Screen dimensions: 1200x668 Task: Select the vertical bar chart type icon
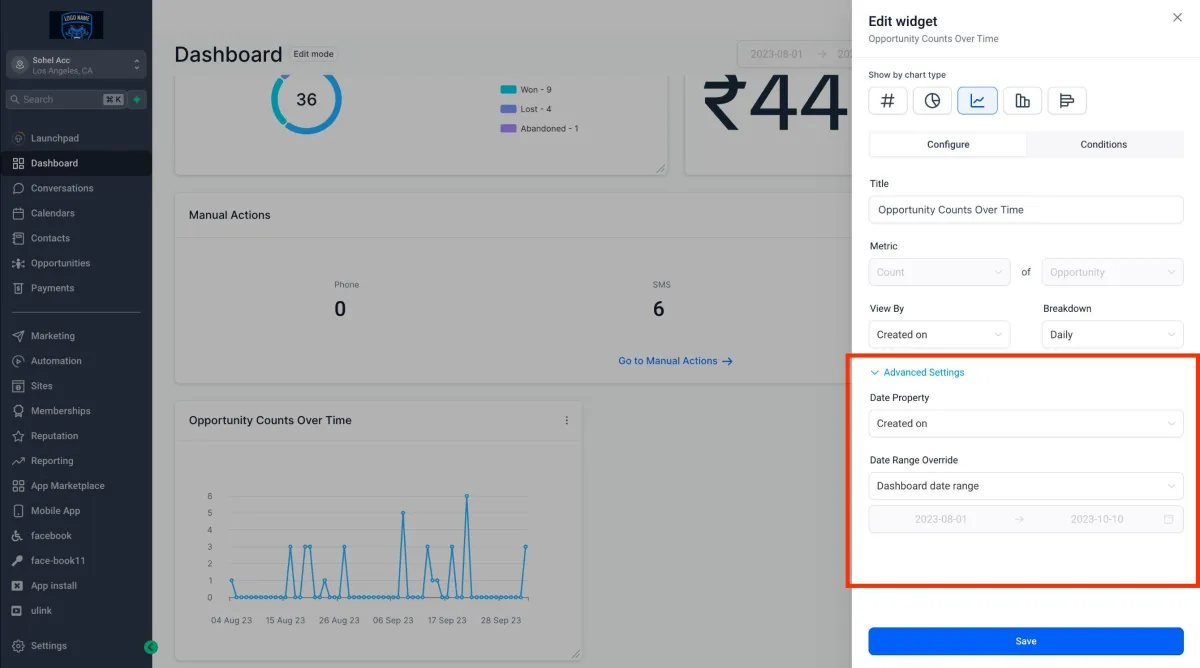[x=1022, y=100]
